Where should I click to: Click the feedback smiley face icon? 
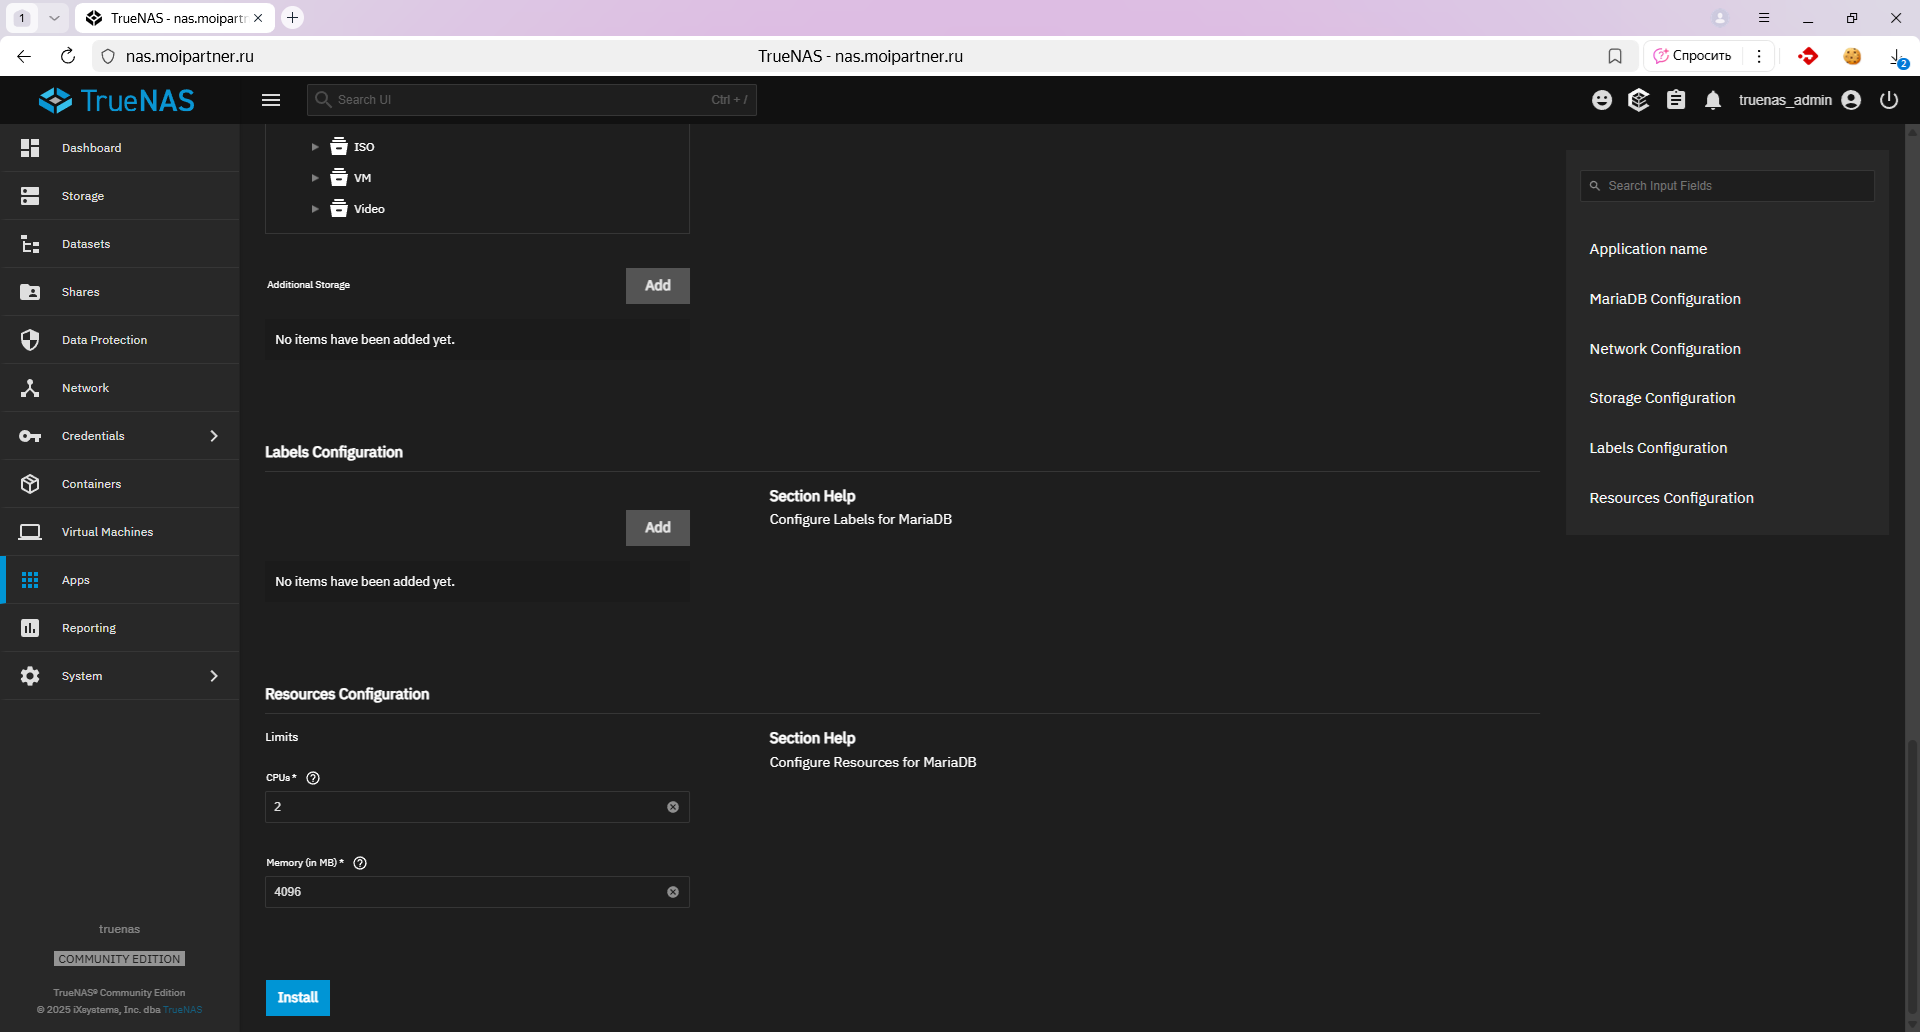click(x=1602, y=100)
